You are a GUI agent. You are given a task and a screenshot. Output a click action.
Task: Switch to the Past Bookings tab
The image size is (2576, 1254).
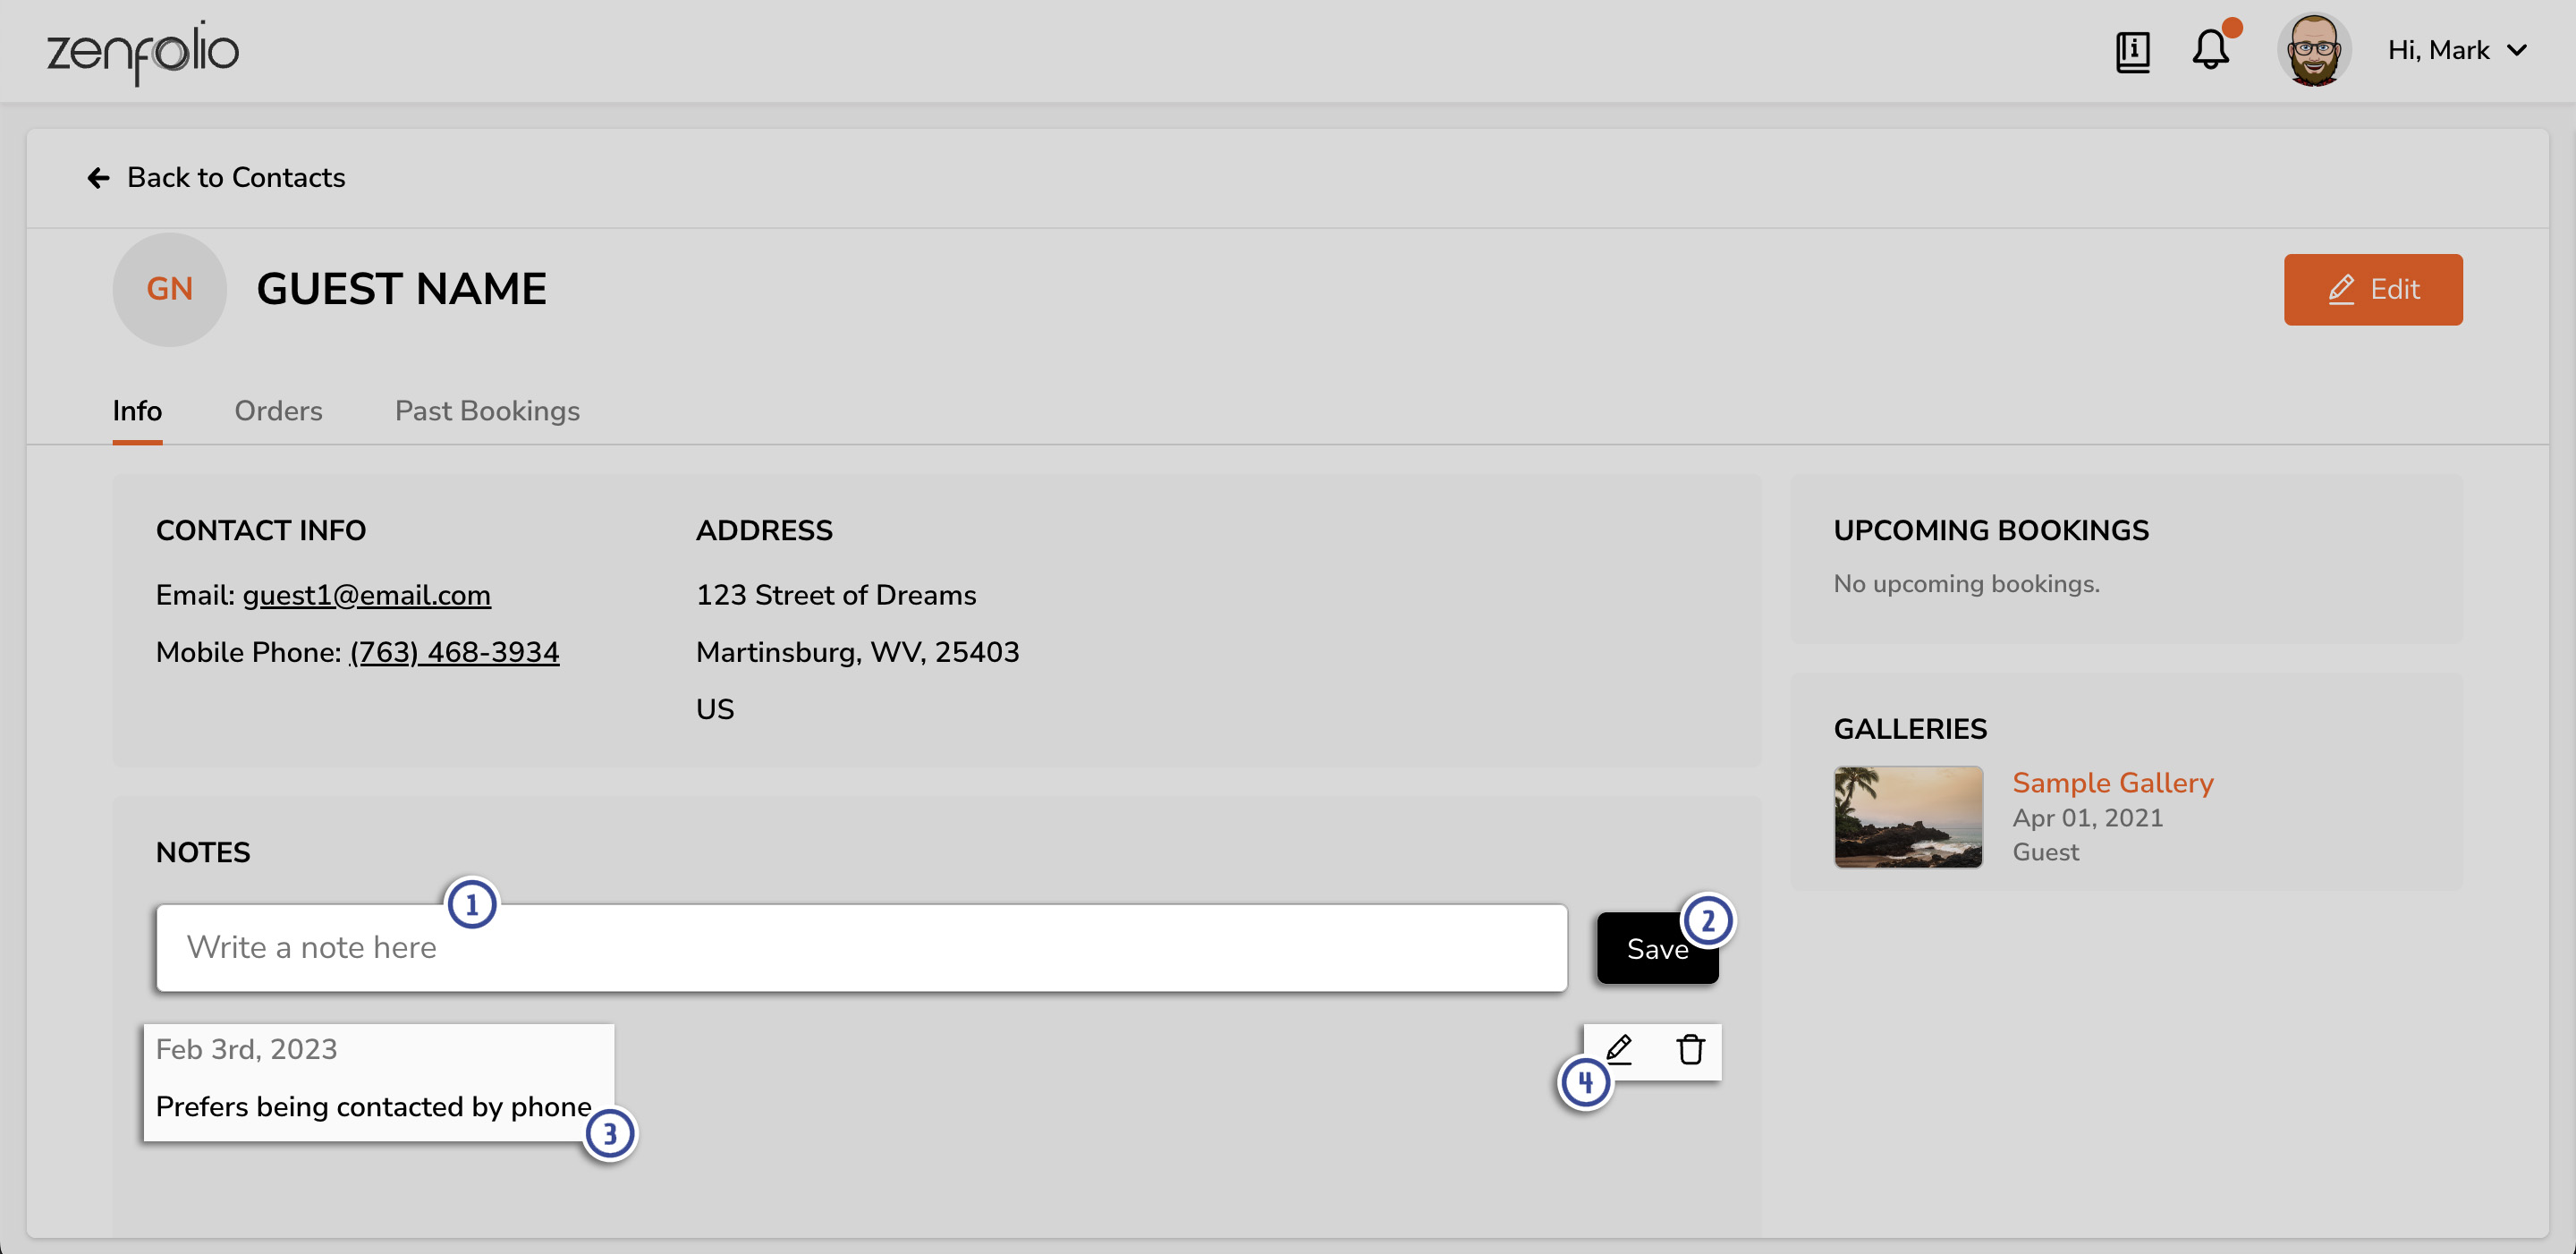pos(487,410)
